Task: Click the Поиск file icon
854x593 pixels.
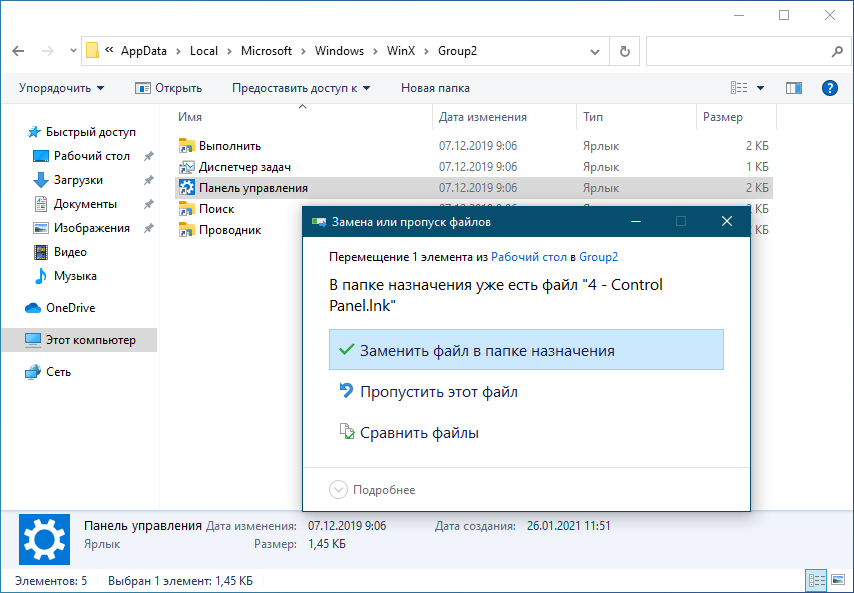Action: click(186, 209)
